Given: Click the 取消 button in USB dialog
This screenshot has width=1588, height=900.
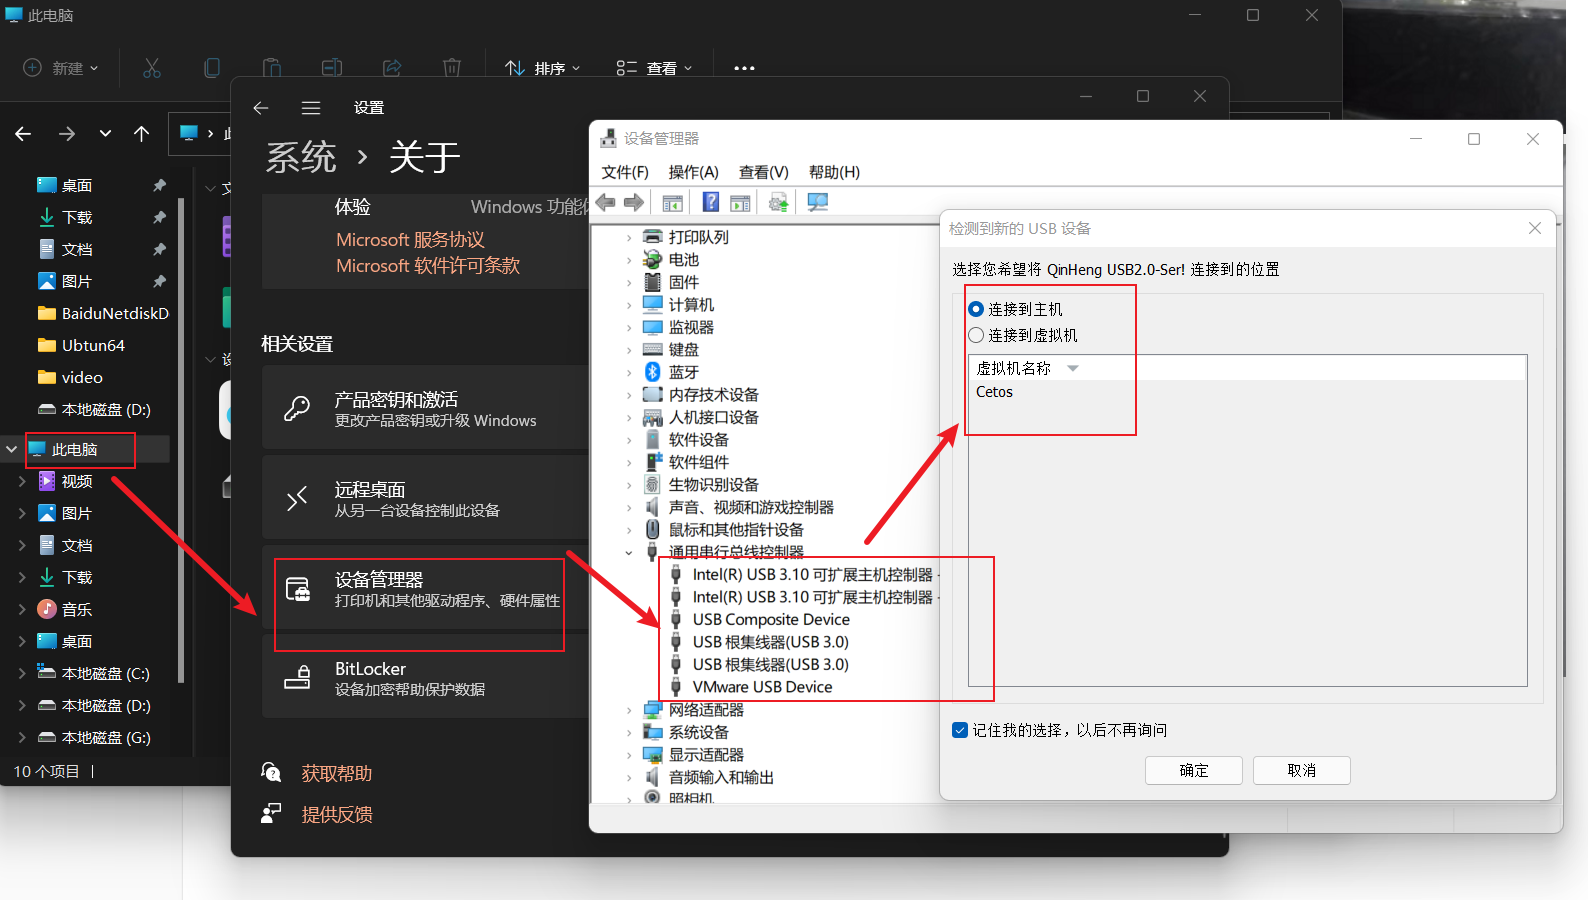Looking at the screenshot, I should tap(1302, 770).
